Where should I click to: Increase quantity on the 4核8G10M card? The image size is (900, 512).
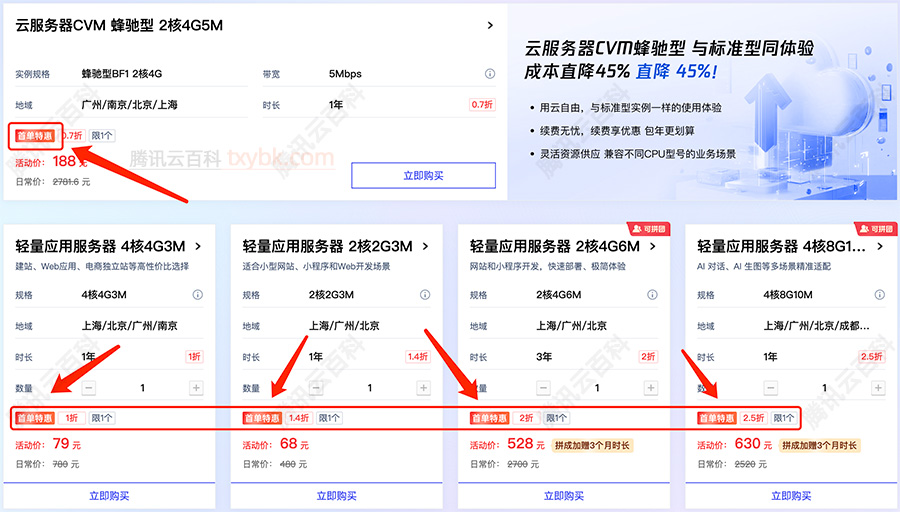878,388
